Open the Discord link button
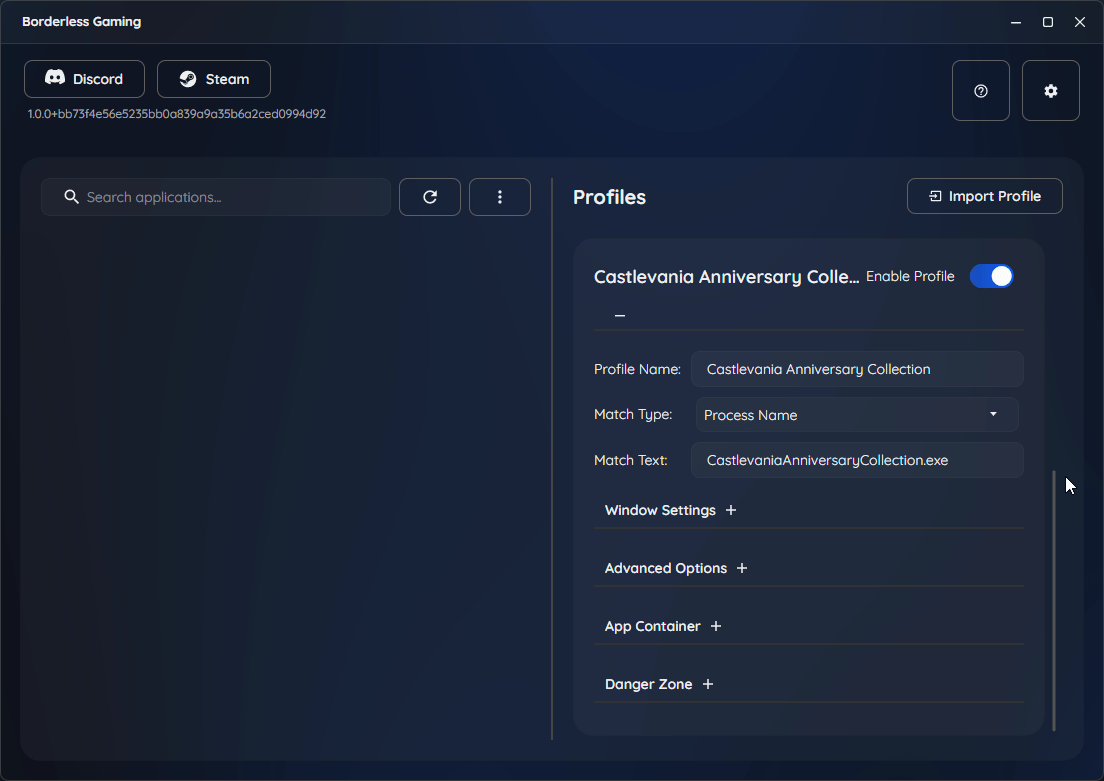The image size is (1104, 781). [84, 79]
